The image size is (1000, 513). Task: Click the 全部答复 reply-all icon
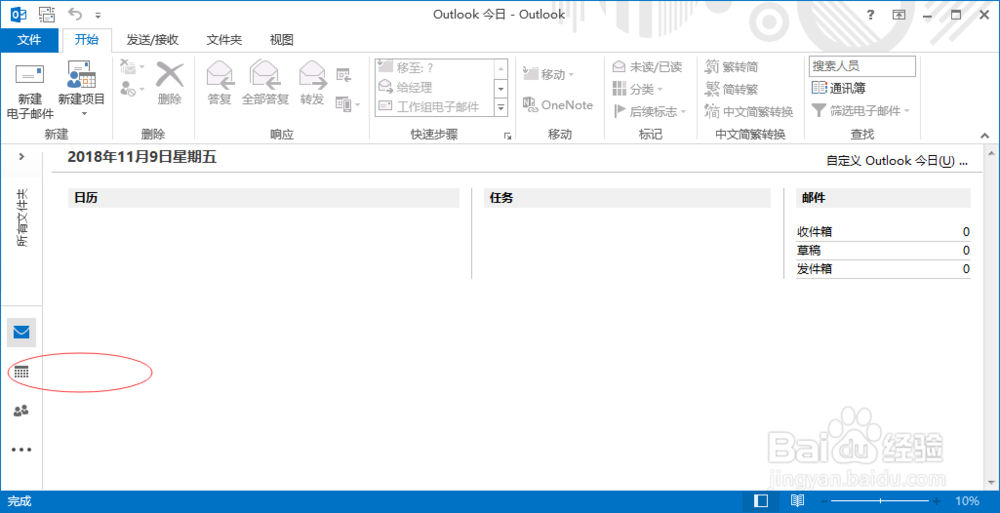pos(265,83)
